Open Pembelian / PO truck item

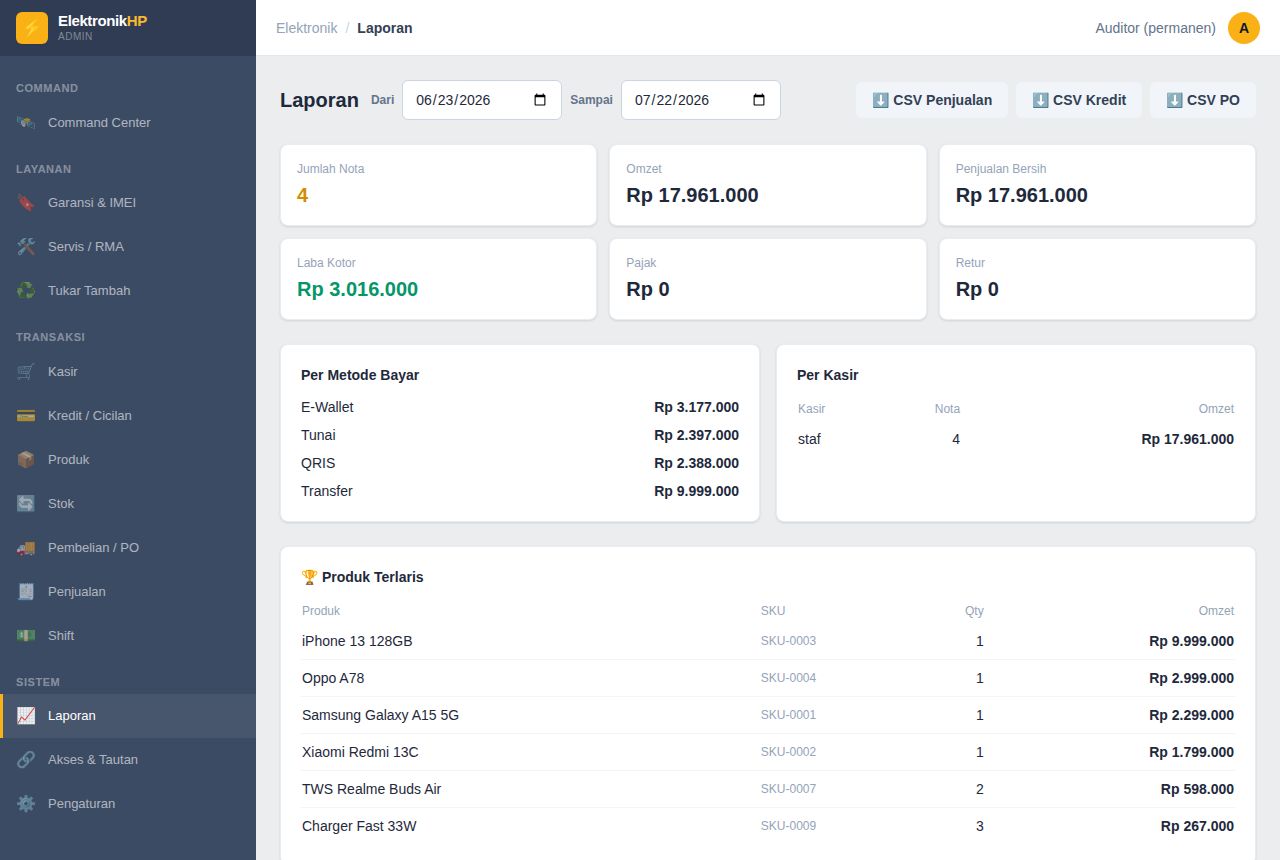[128, 547]
